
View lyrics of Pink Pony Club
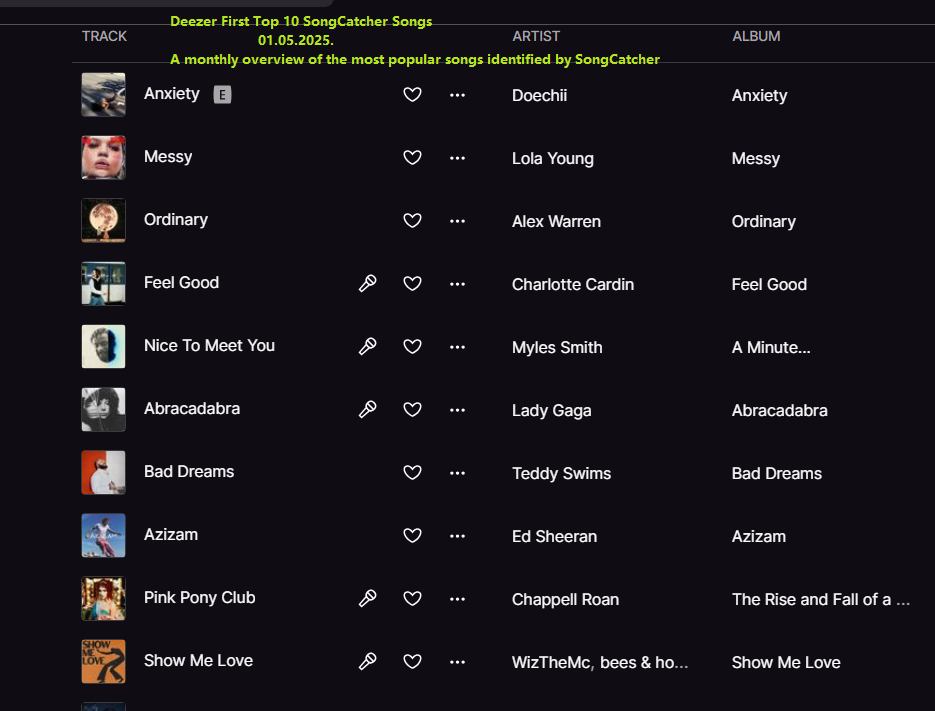pos(367,598)
